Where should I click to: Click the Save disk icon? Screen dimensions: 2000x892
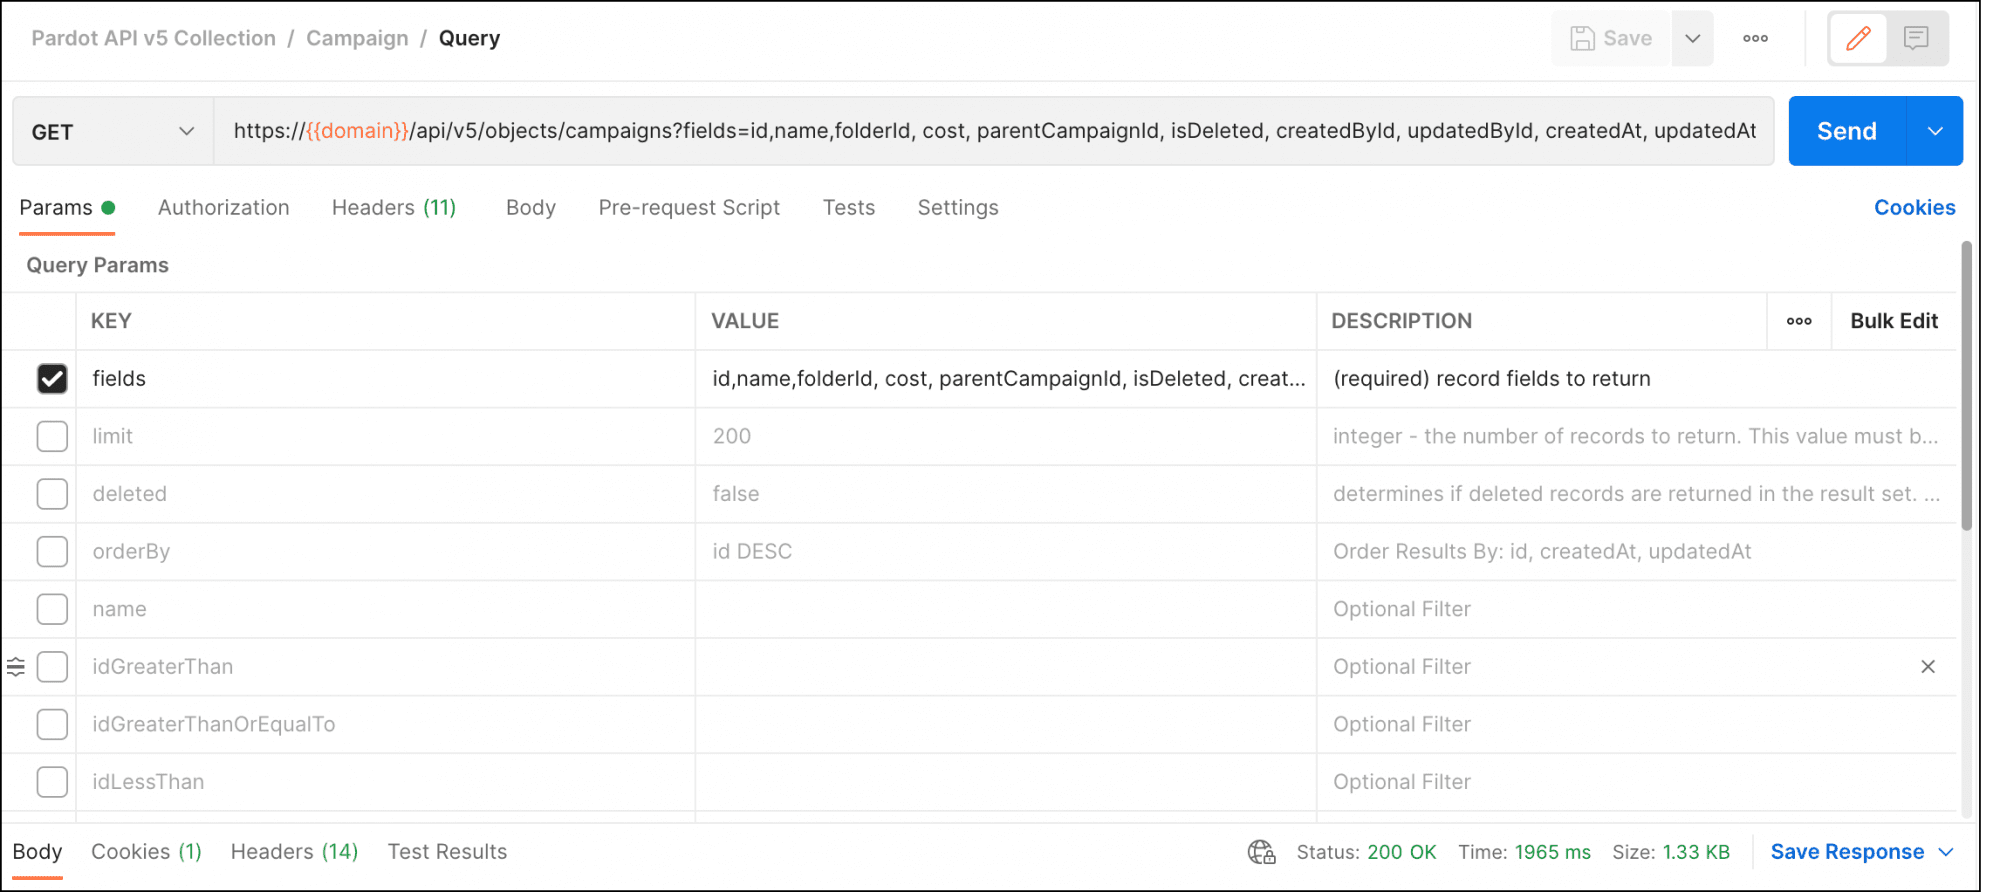click(1582, 39)
